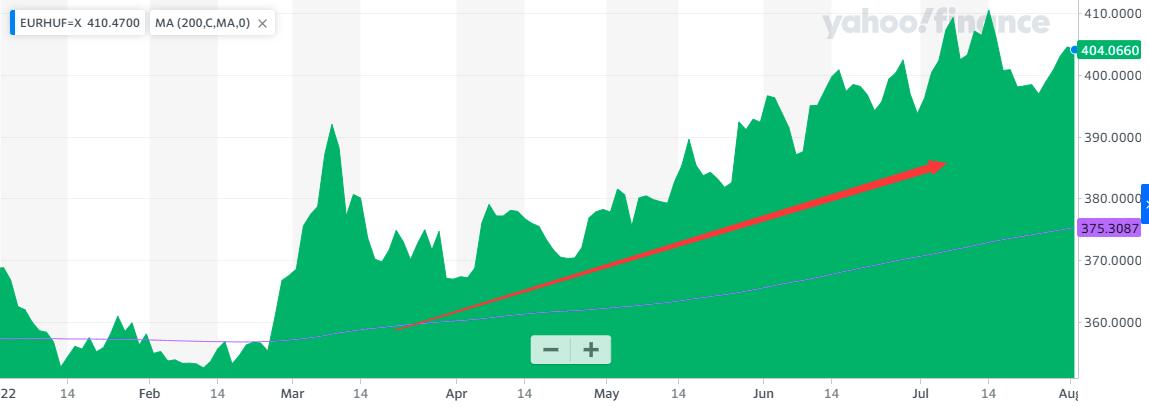Click the Jun label on time axis
The height and width of the screenshot is (407, 1149).
click(763, 395)
